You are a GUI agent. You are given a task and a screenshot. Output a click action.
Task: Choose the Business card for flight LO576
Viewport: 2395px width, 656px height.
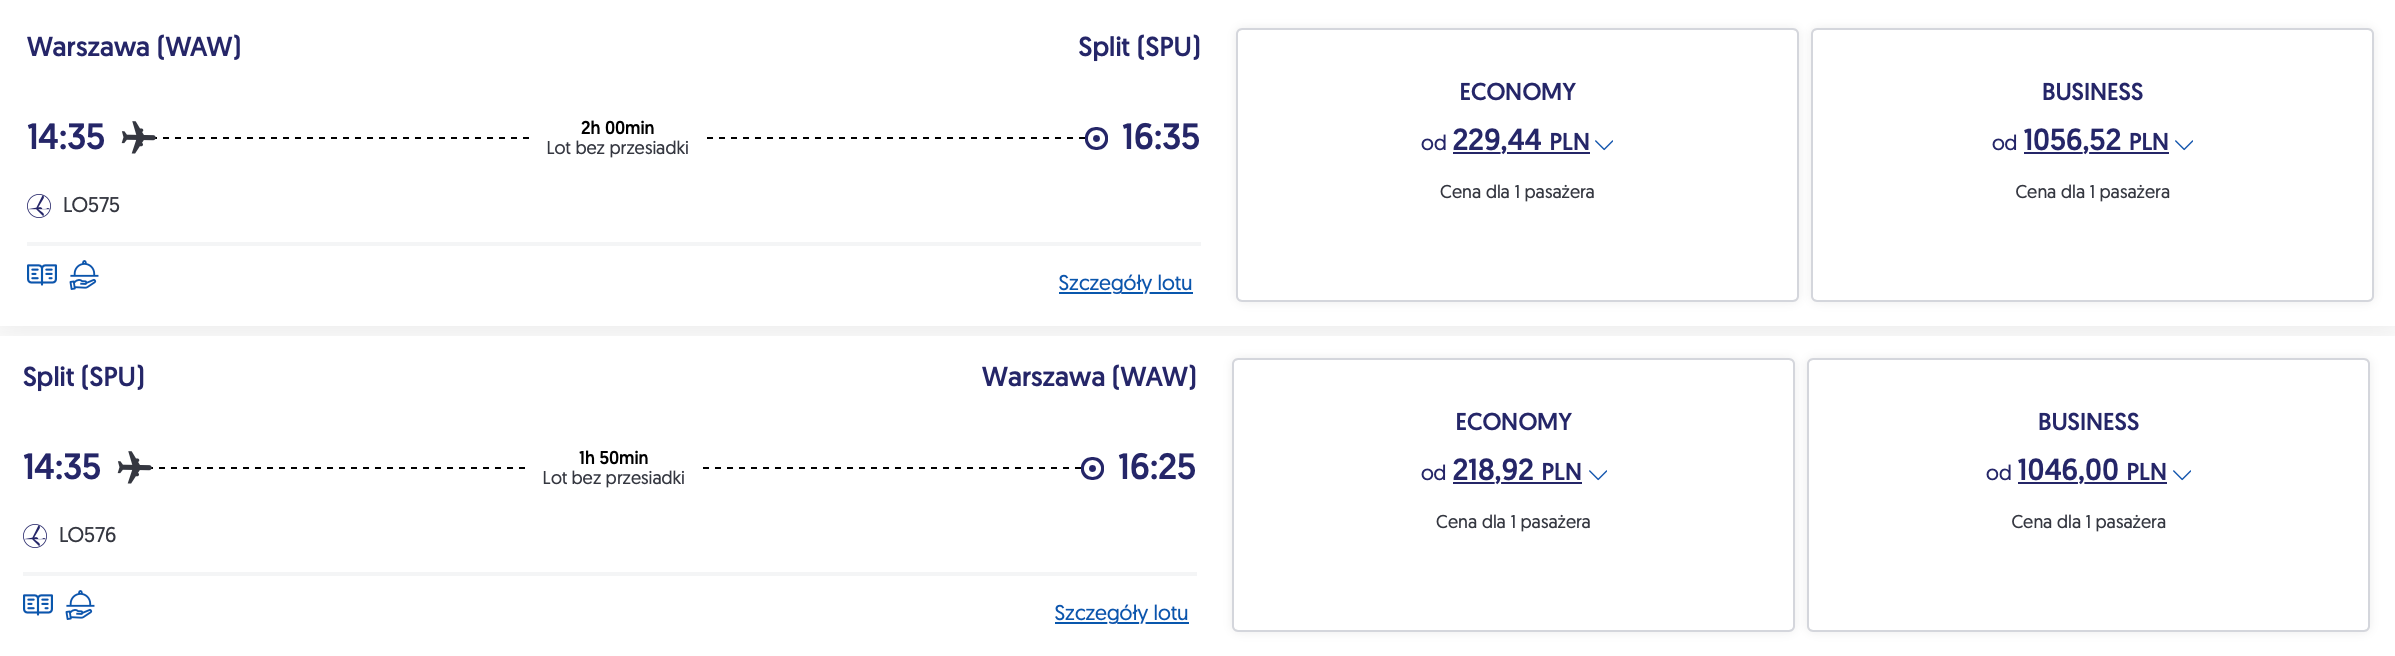(x=2088, y=570)
